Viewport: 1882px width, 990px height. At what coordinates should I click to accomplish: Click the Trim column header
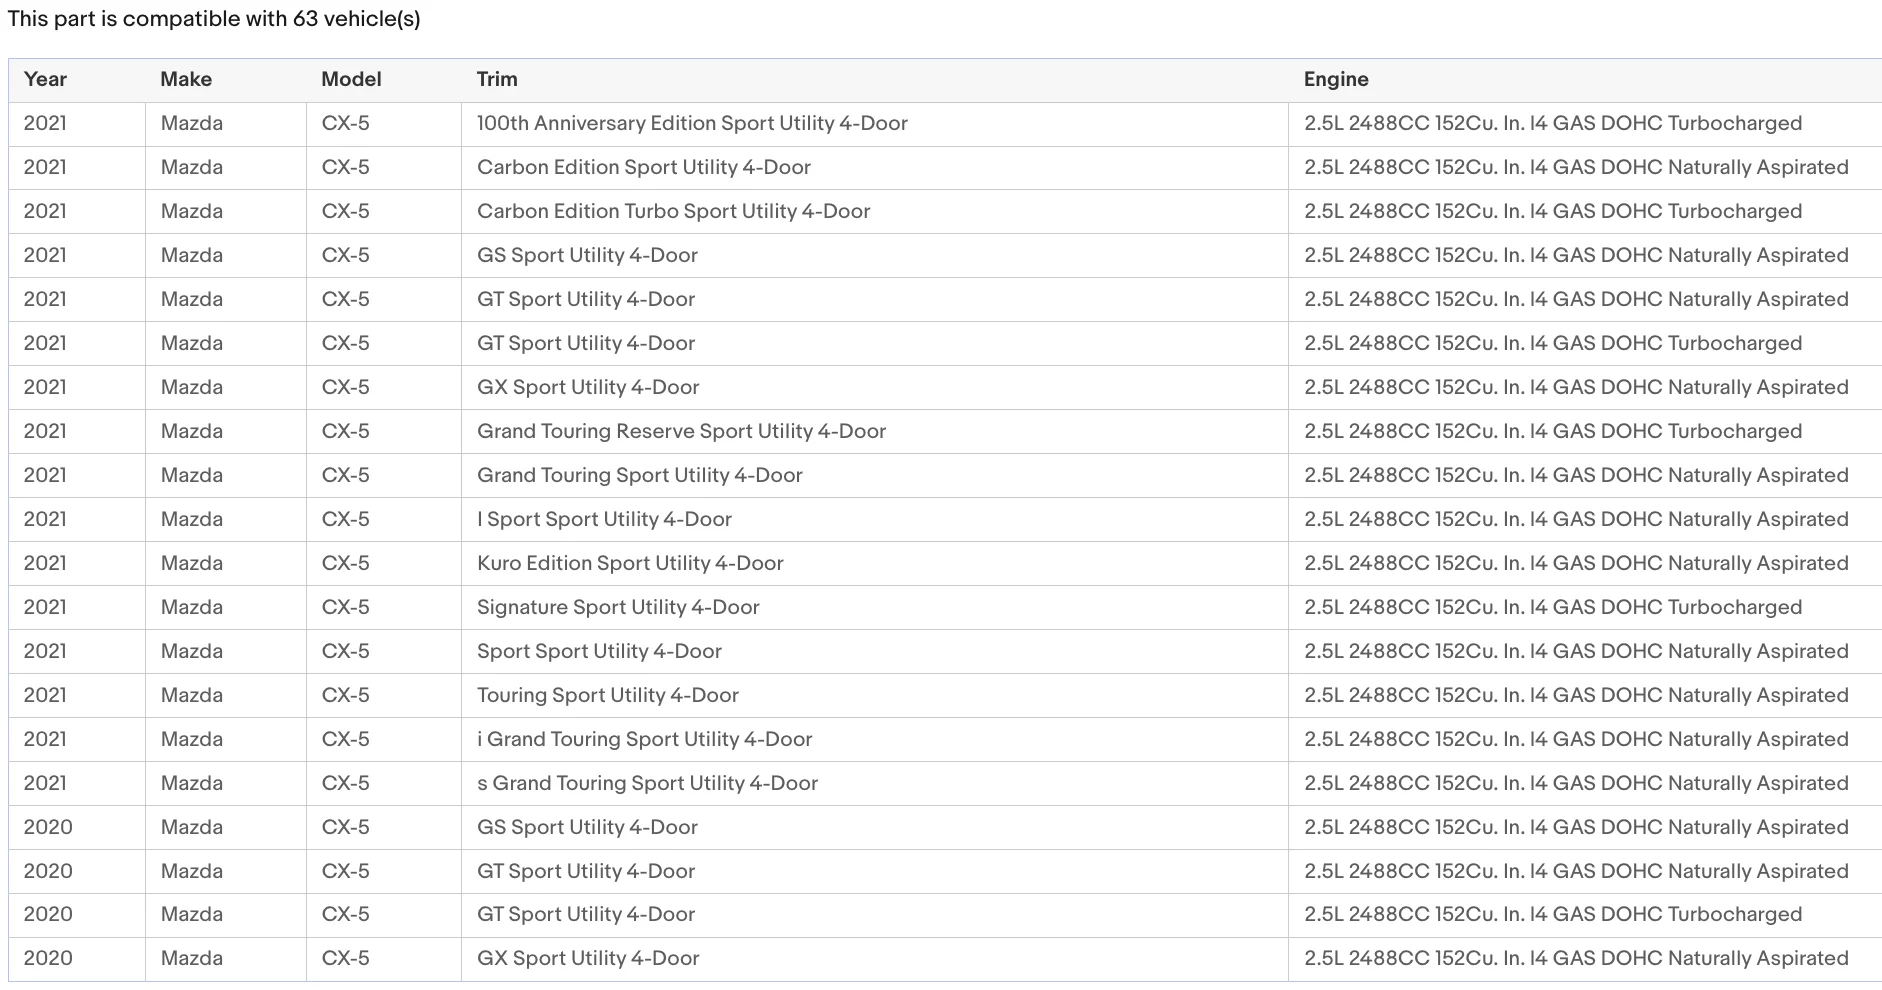(497, 79)
